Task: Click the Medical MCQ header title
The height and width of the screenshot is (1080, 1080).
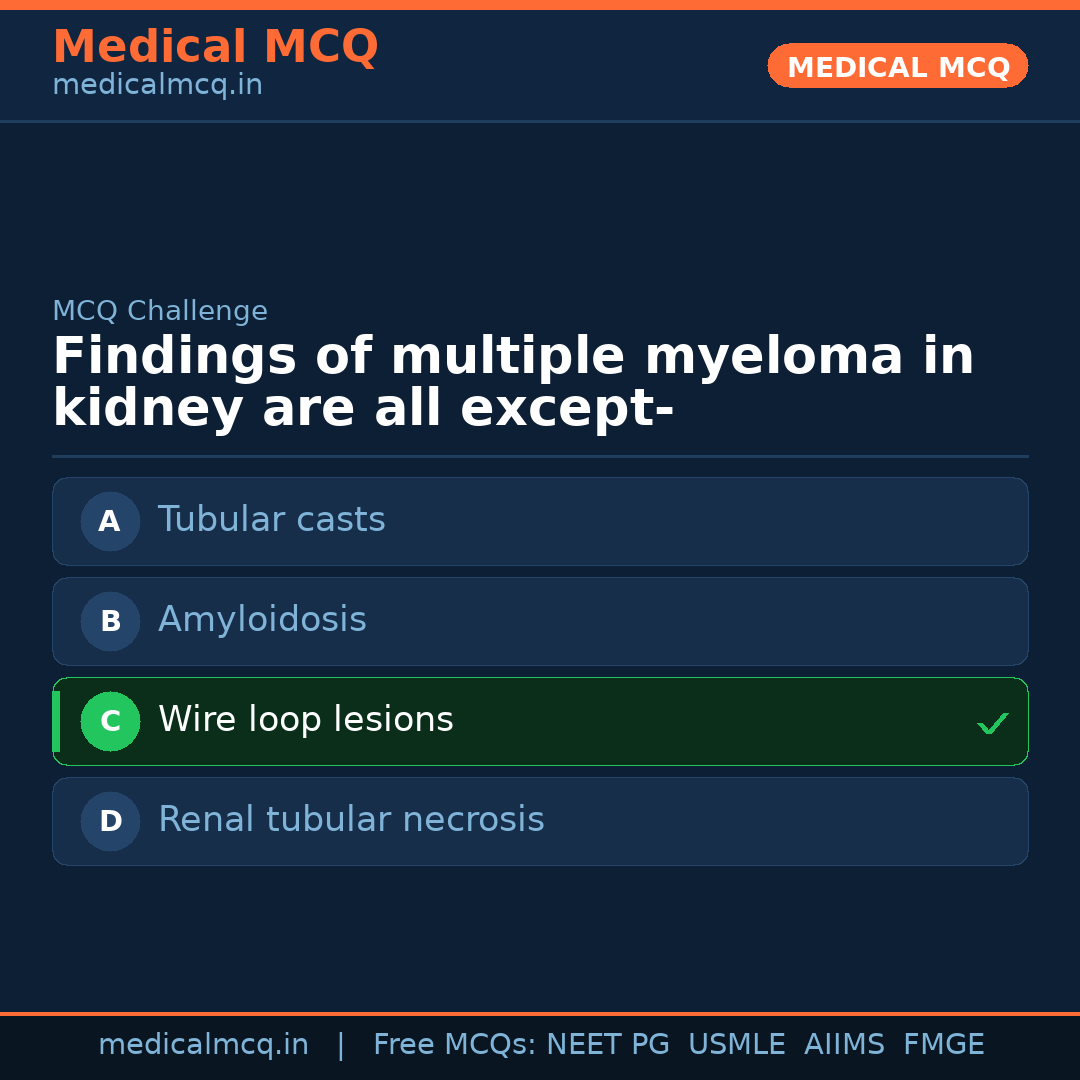Action: coord(215,47)
